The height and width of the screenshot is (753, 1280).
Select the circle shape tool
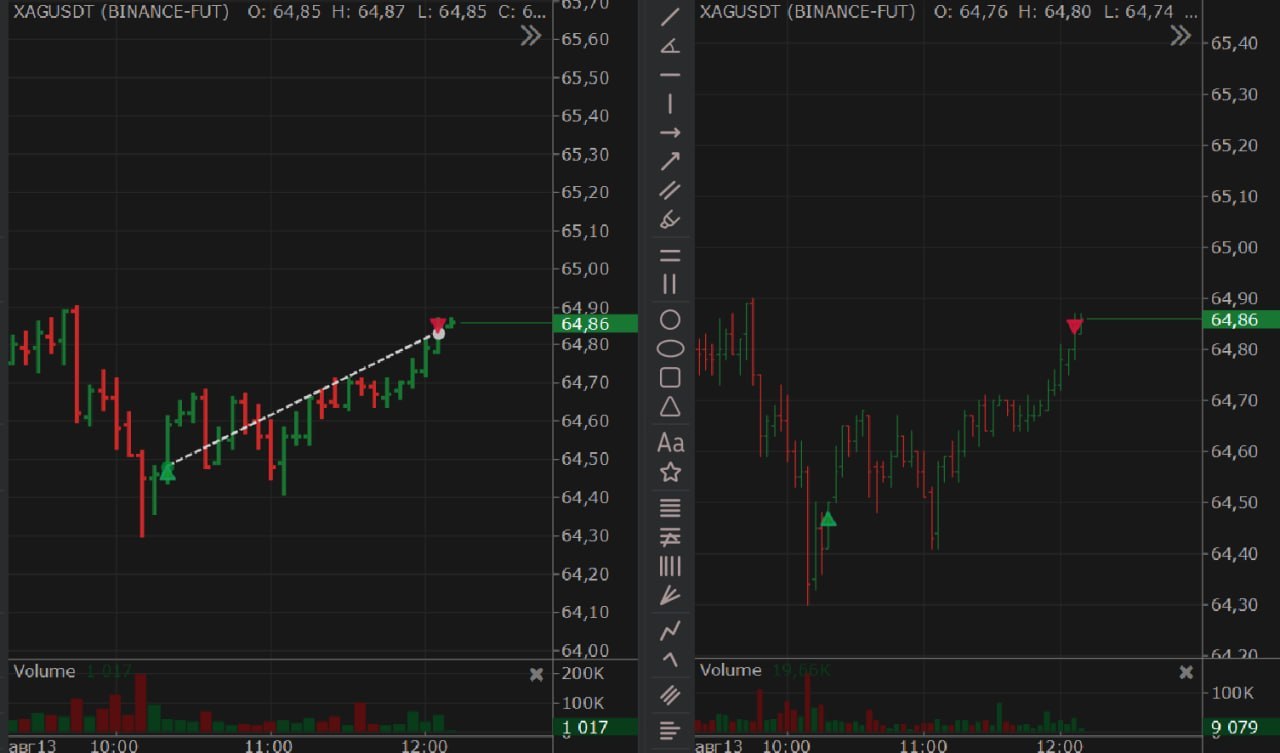coord(670,320)
